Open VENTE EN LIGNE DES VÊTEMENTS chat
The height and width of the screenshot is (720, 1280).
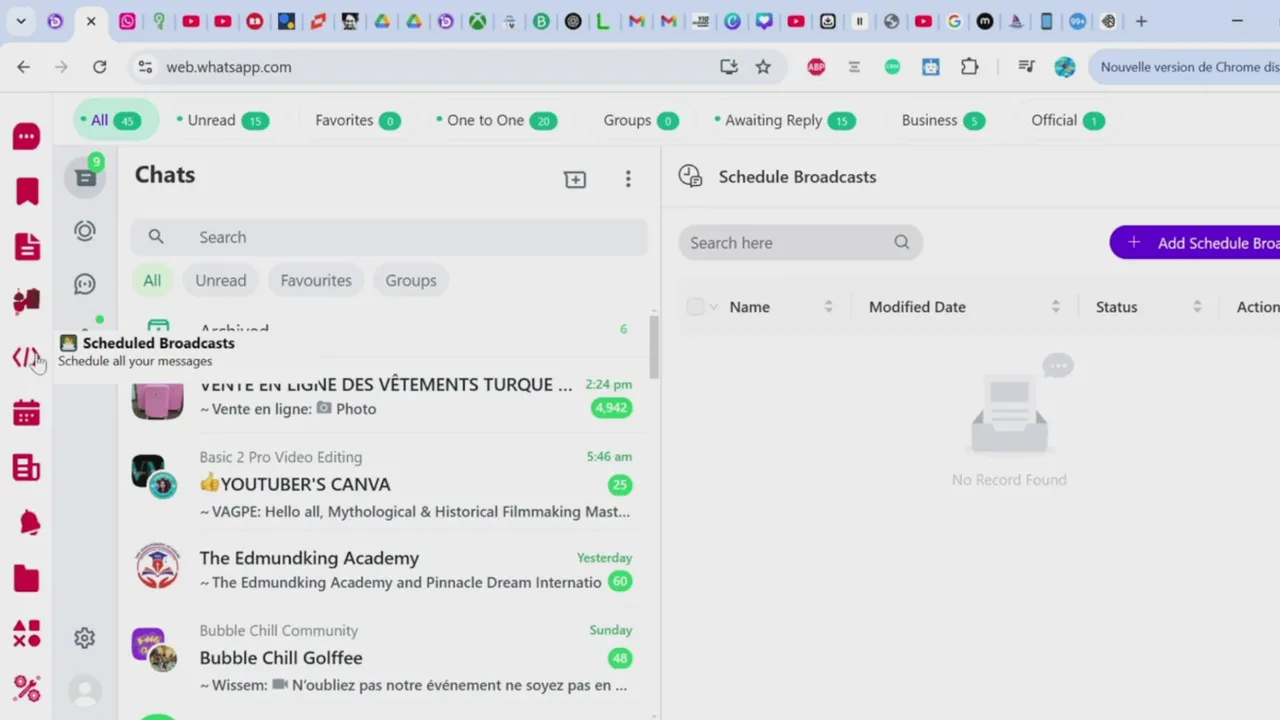(x=389, y=396)
